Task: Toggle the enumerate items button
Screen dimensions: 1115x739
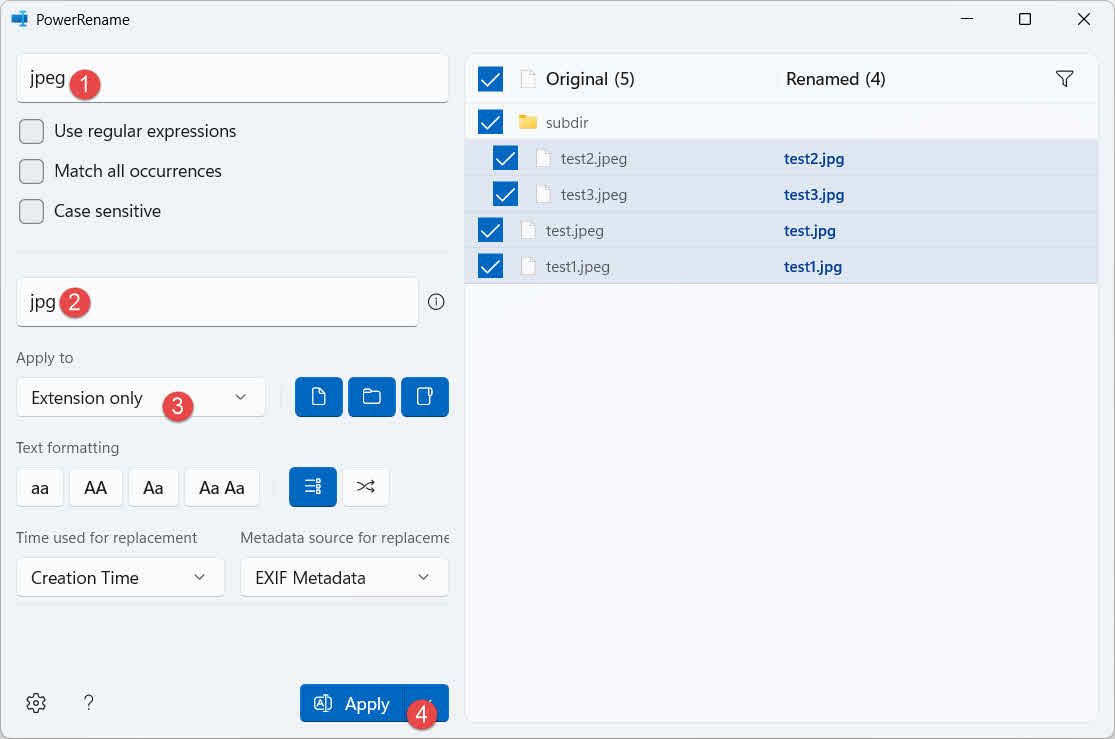Action: click(x=313, y=487)
